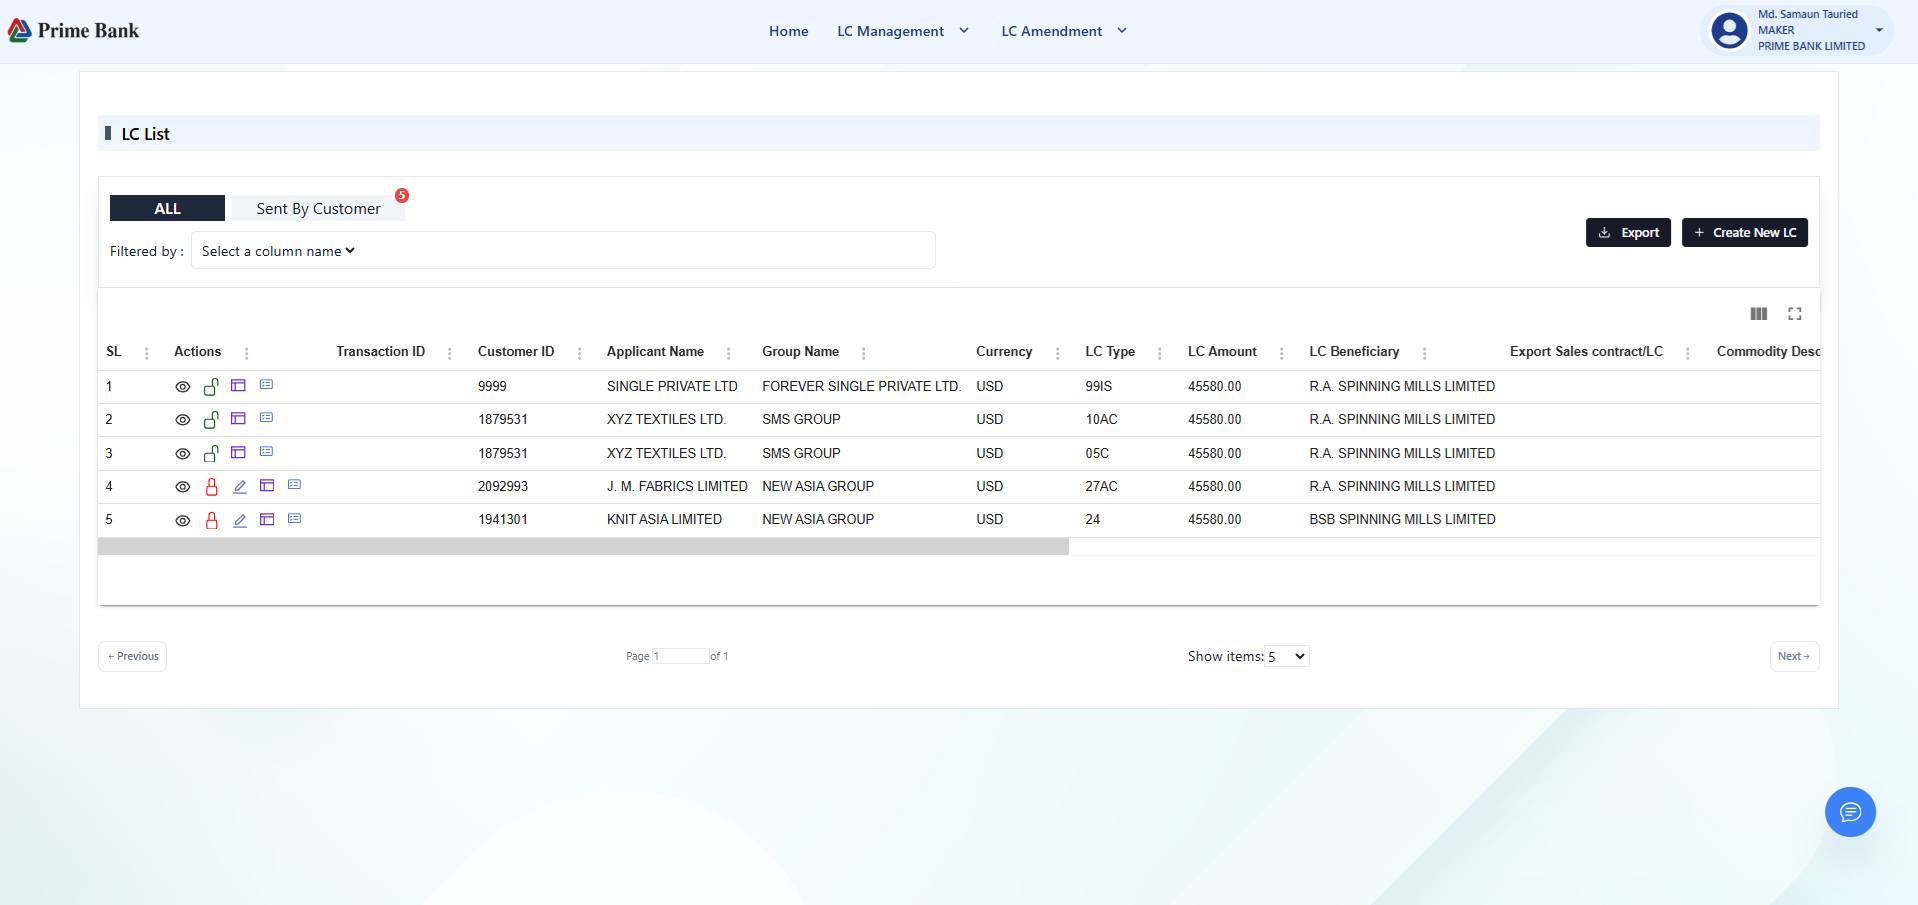The width and height of the screenshot is (1918, 905).
Task: Click FOREVER SINGLE PRIVATE LTD. group cell
Action: (x=861, y=386)
